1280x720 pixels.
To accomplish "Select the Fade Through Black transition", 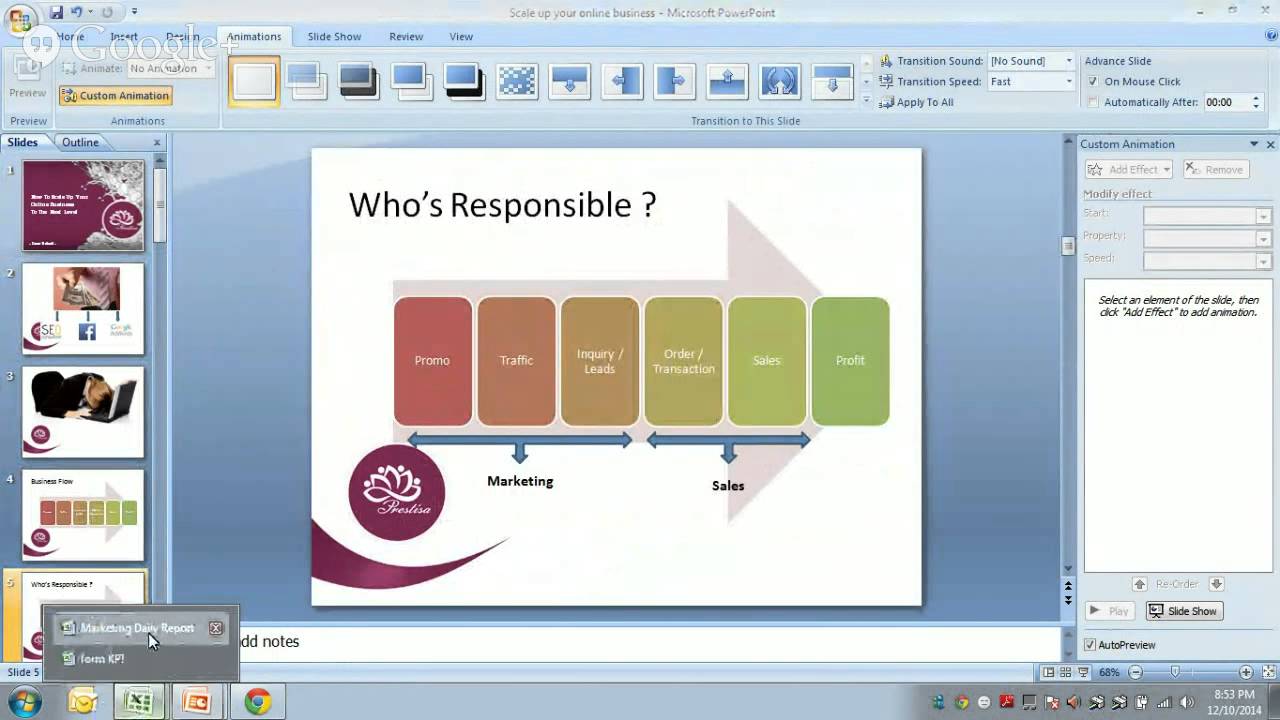I will [x=358, y=81].
